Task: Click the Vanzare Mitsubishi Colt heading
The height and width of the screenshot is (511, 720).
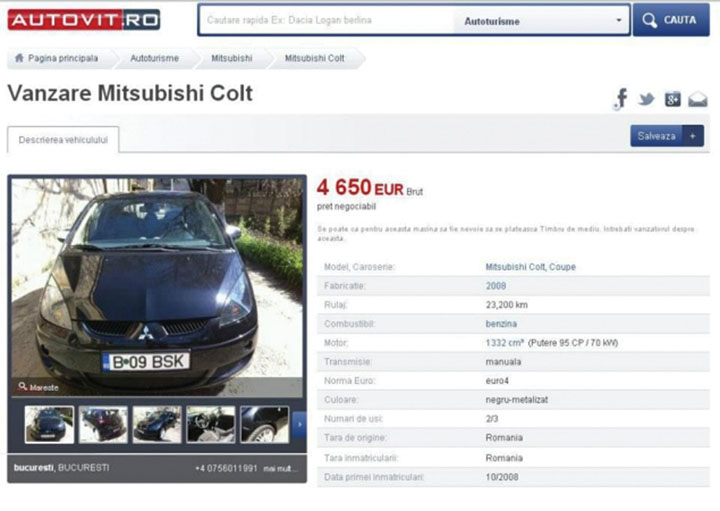Action: (x=130, y=93)
